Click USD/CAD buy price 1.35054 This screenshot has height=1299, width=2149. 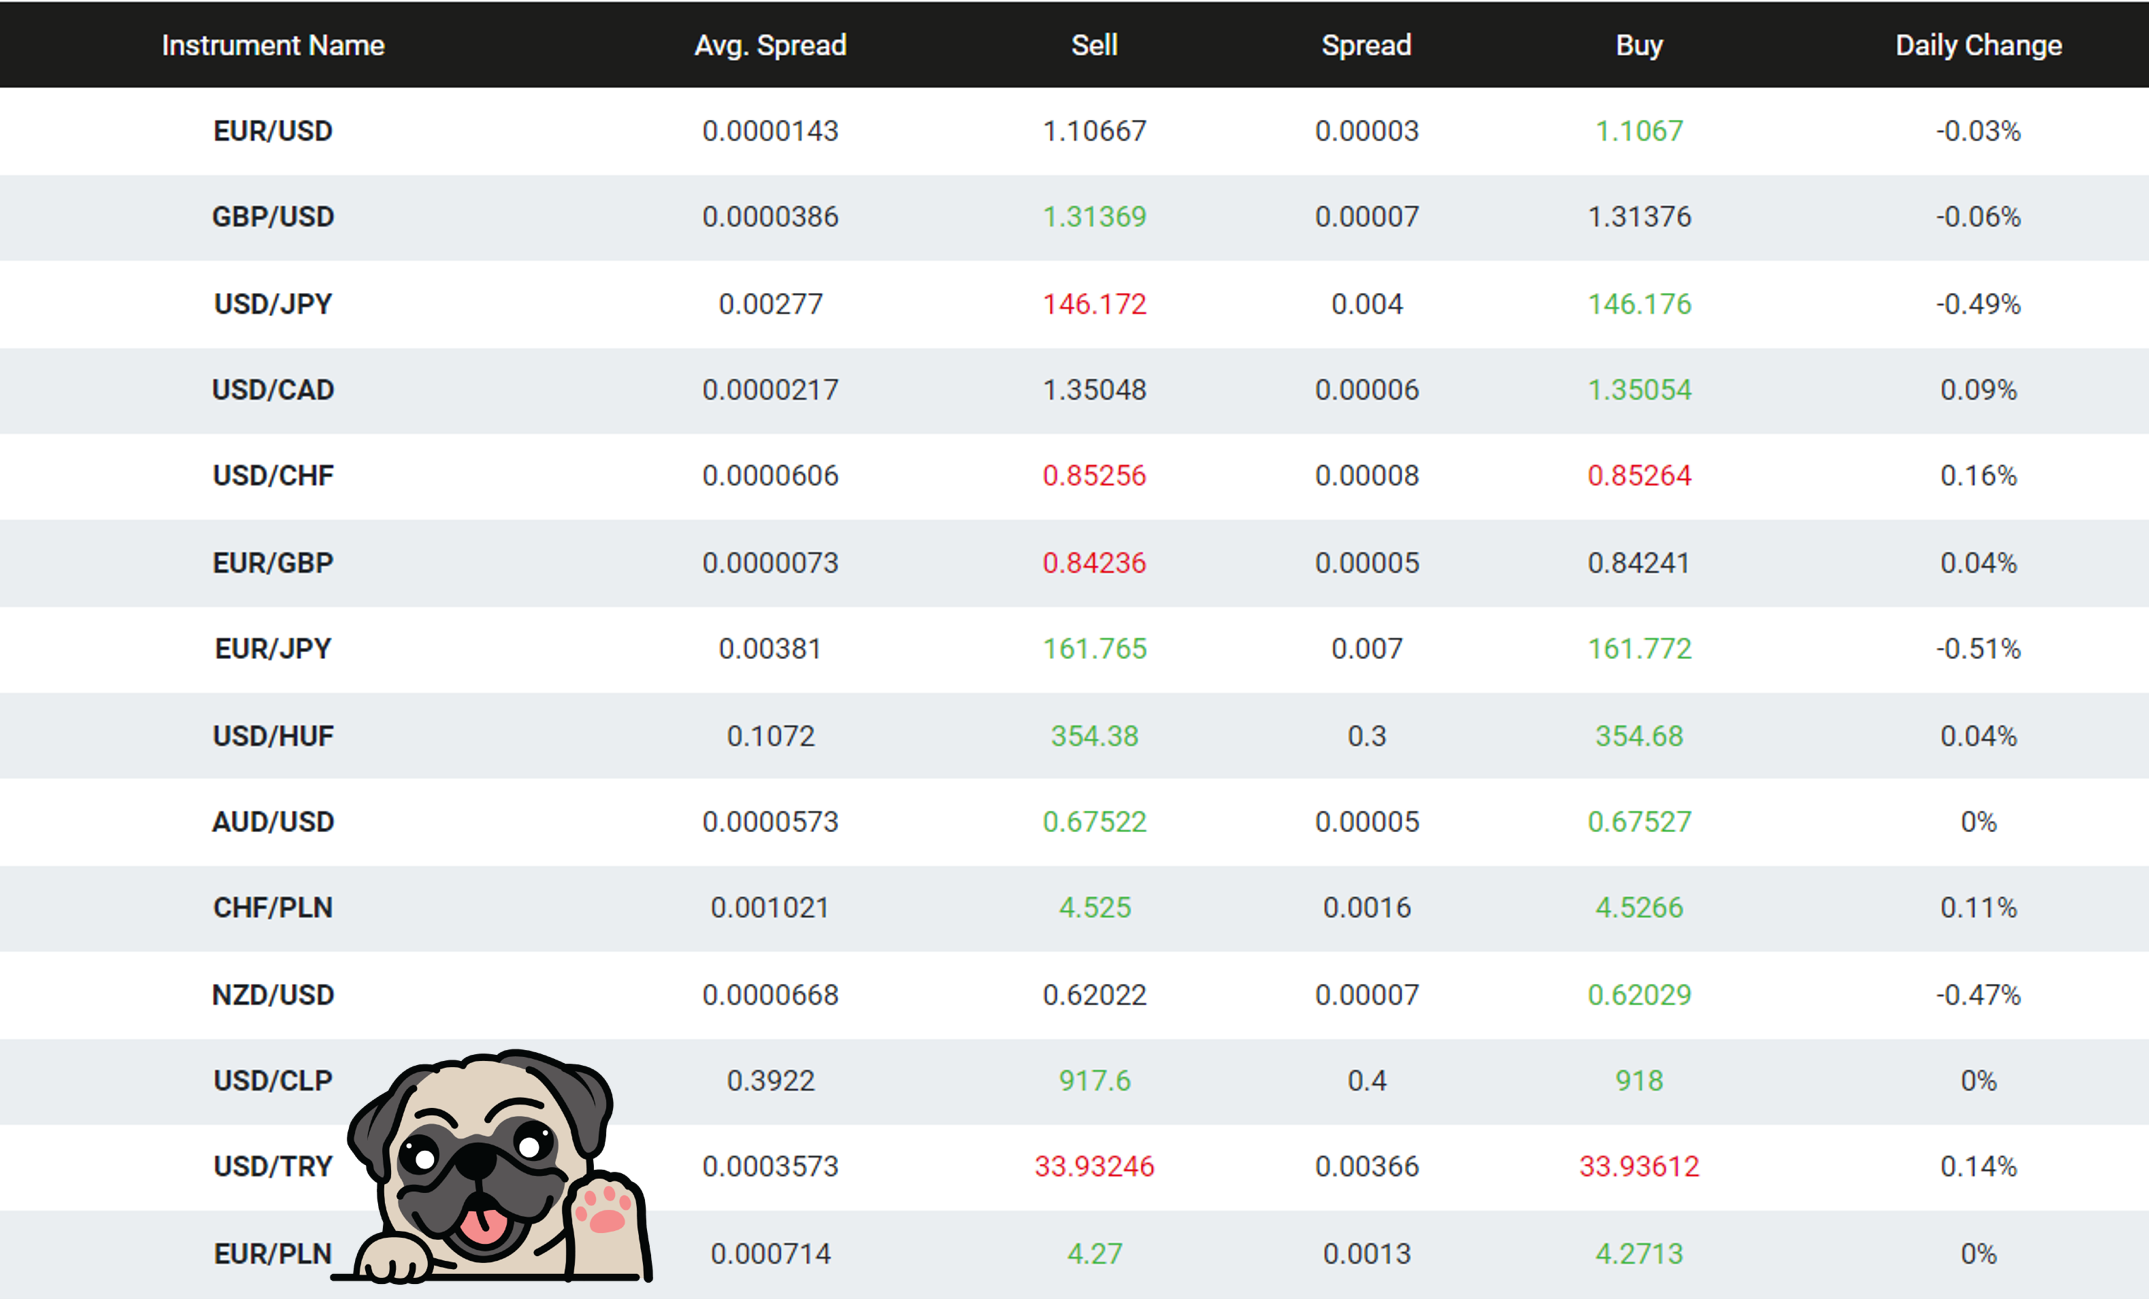point(1639,390)
